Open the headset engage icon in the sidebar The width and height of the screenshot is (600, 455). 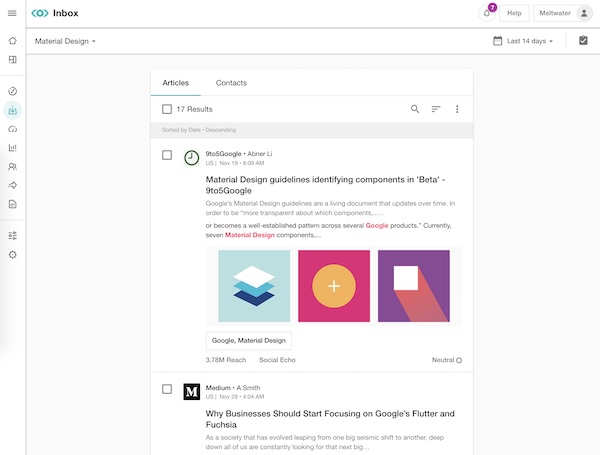13,129
